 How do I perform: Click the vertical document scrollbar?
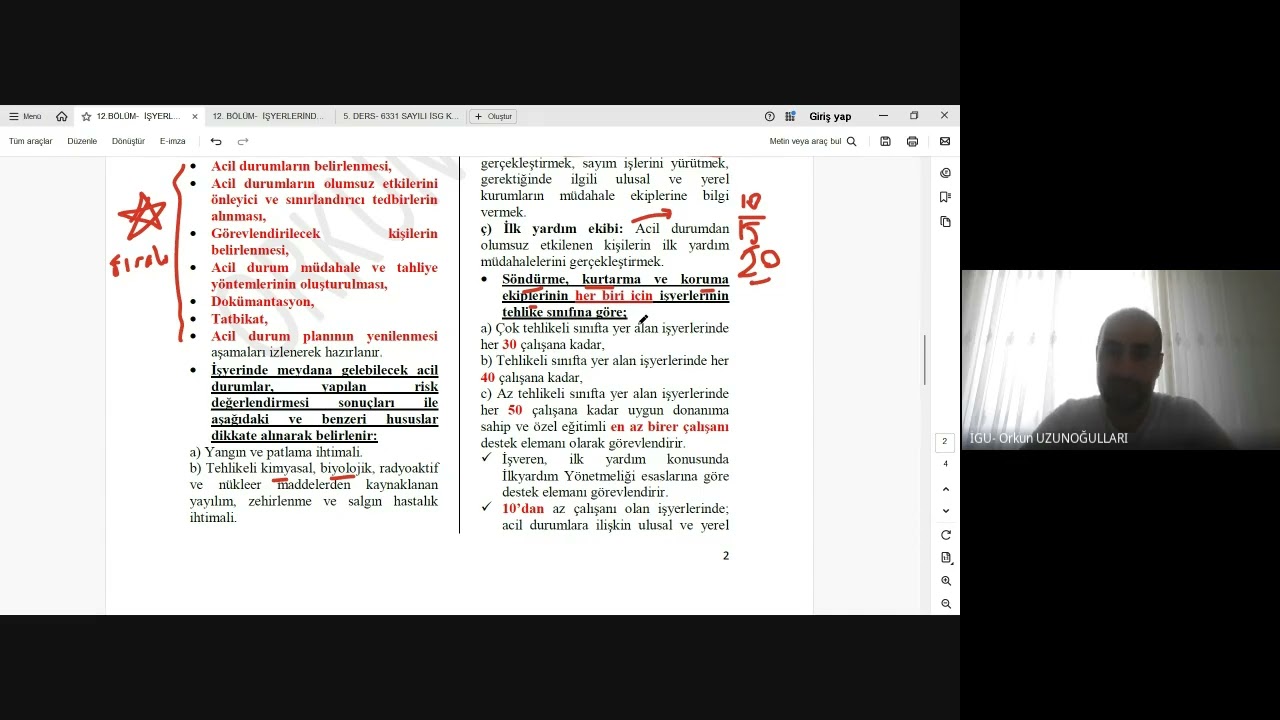[x=924, y=360]
